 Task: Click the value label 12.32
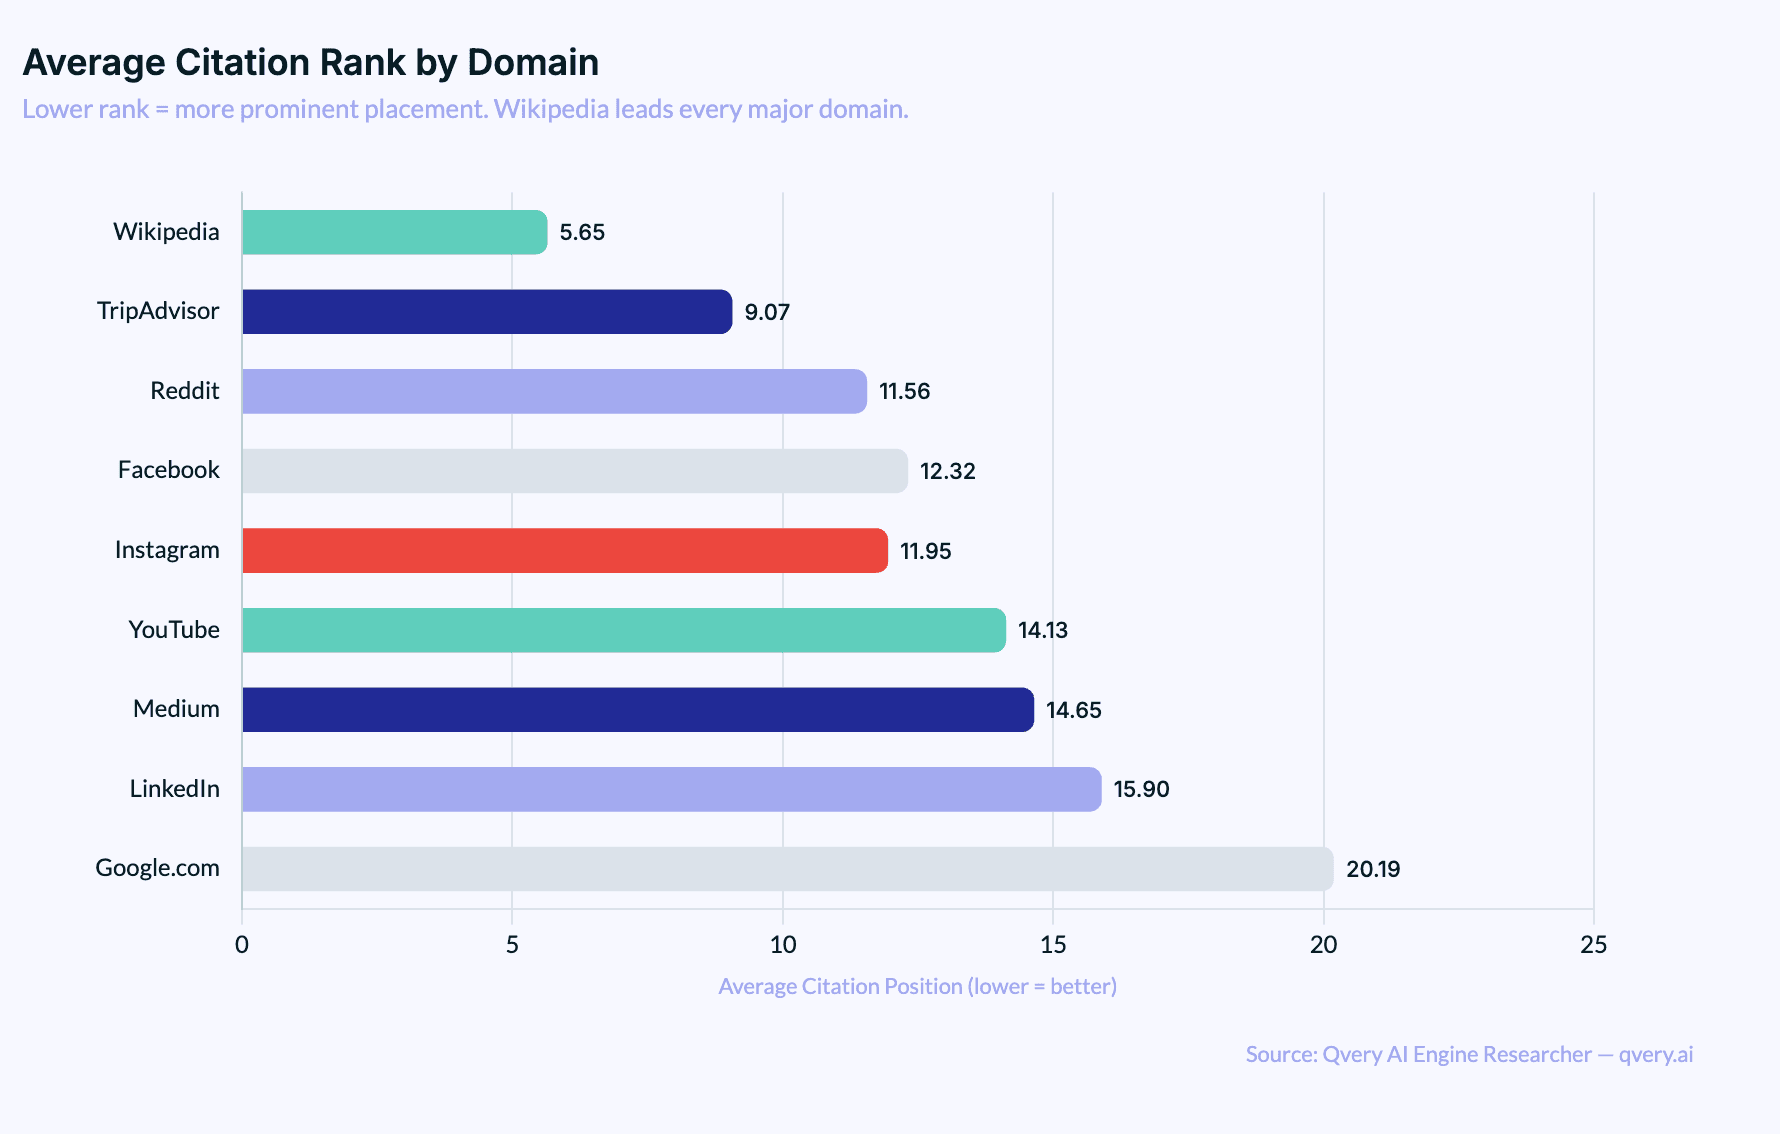point(948,471)
